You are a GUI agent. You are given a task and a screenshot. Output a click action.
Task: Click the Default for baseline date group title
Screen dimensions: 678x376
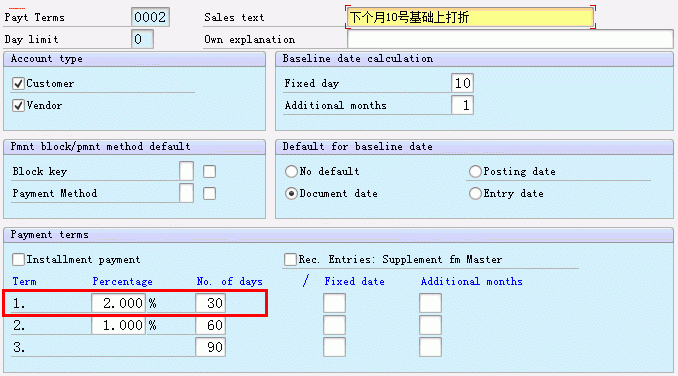pos(358,147)
